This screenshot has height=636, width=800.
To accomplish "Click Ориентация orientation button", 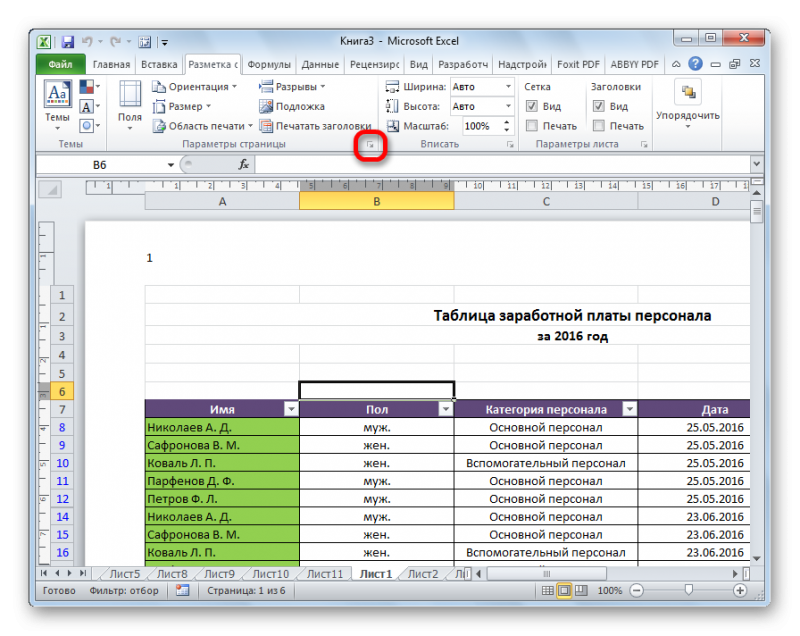I will coord(194,87).
